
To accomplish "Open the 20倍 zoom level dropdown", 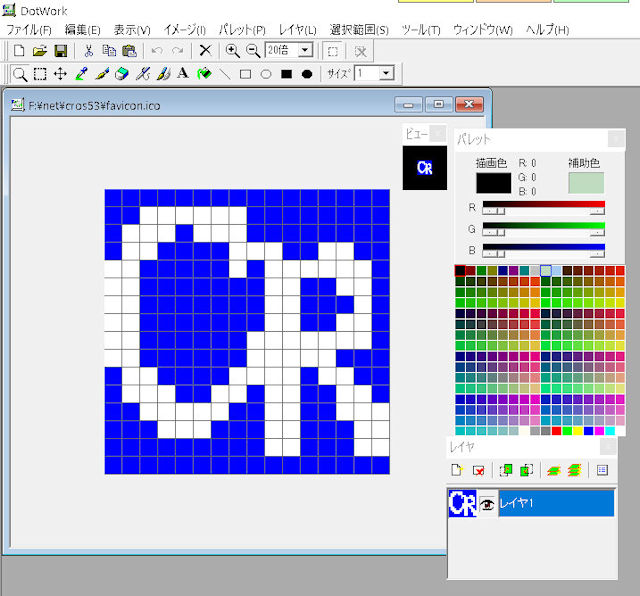I will (x=305, y=50).
